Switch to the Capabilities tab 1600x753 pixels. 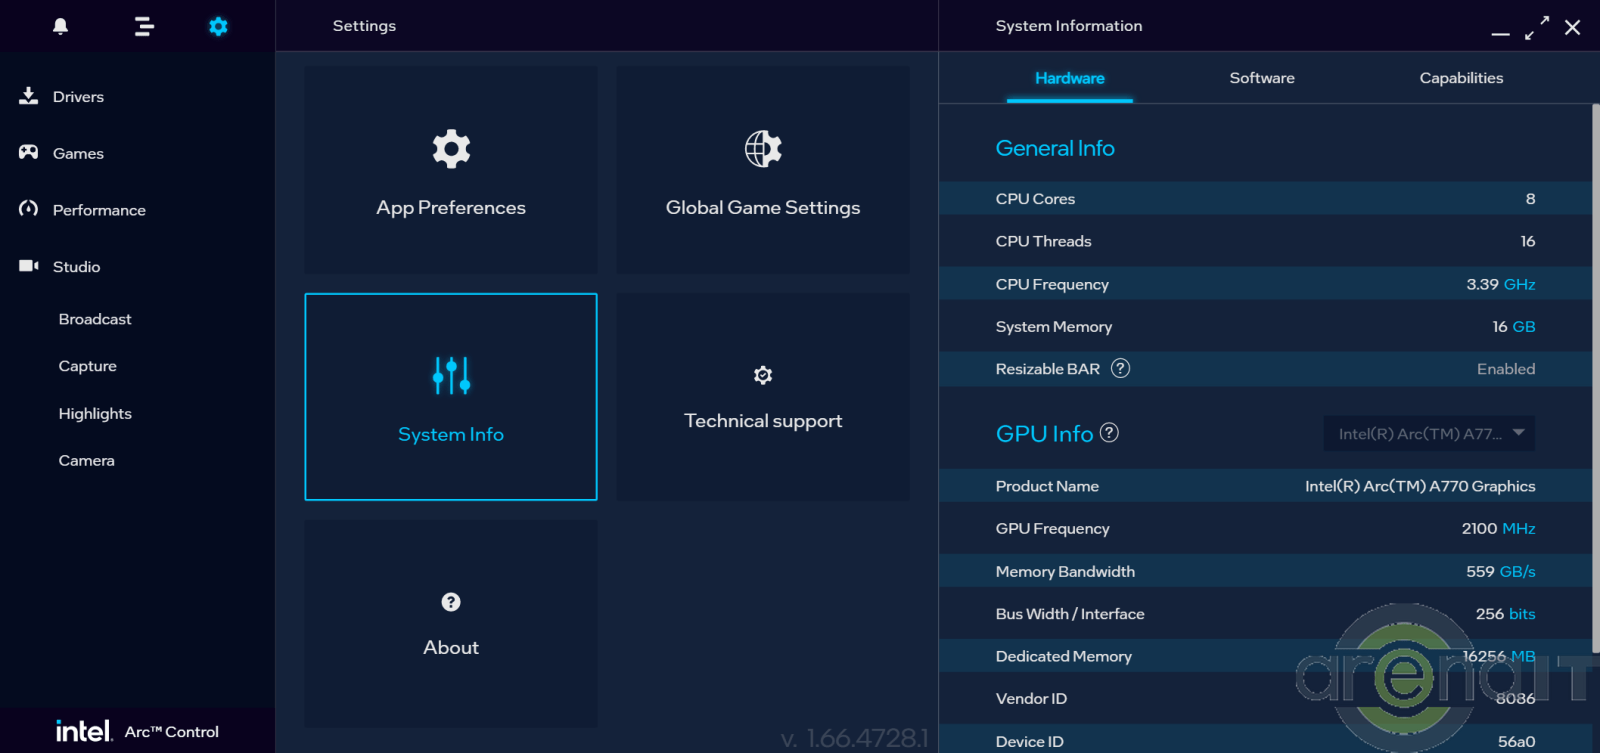[x=1460, y=78]
